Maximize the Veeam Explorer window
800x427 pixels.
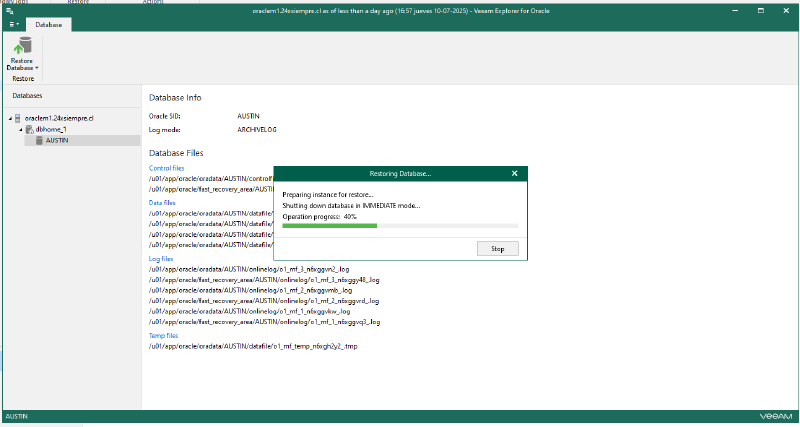(x=761, y=11)
